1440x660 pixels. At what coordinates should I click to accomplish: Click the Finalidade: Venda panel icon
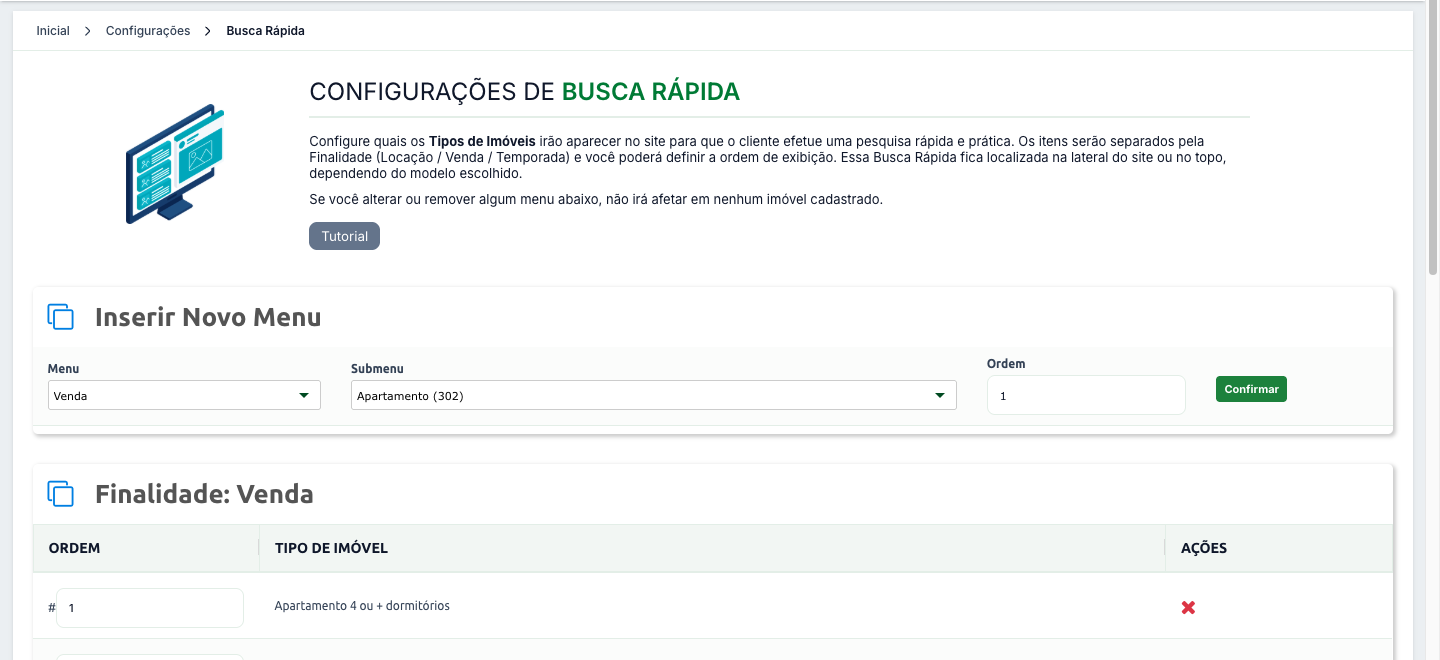click(61, 493)
